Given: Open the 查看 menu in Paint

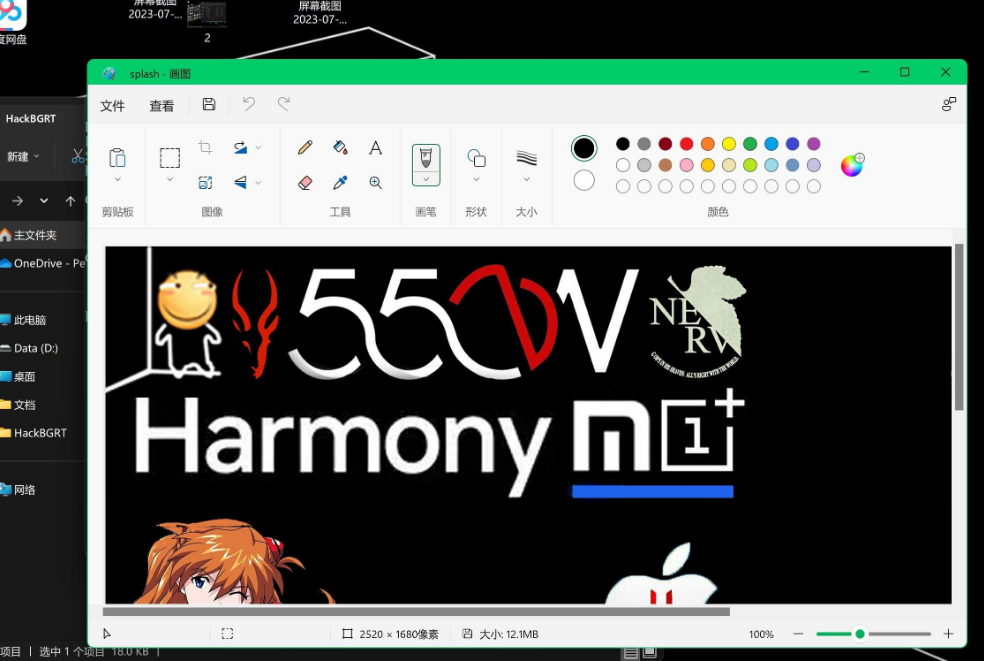Looking at the screenshot, I should (161, 105).
